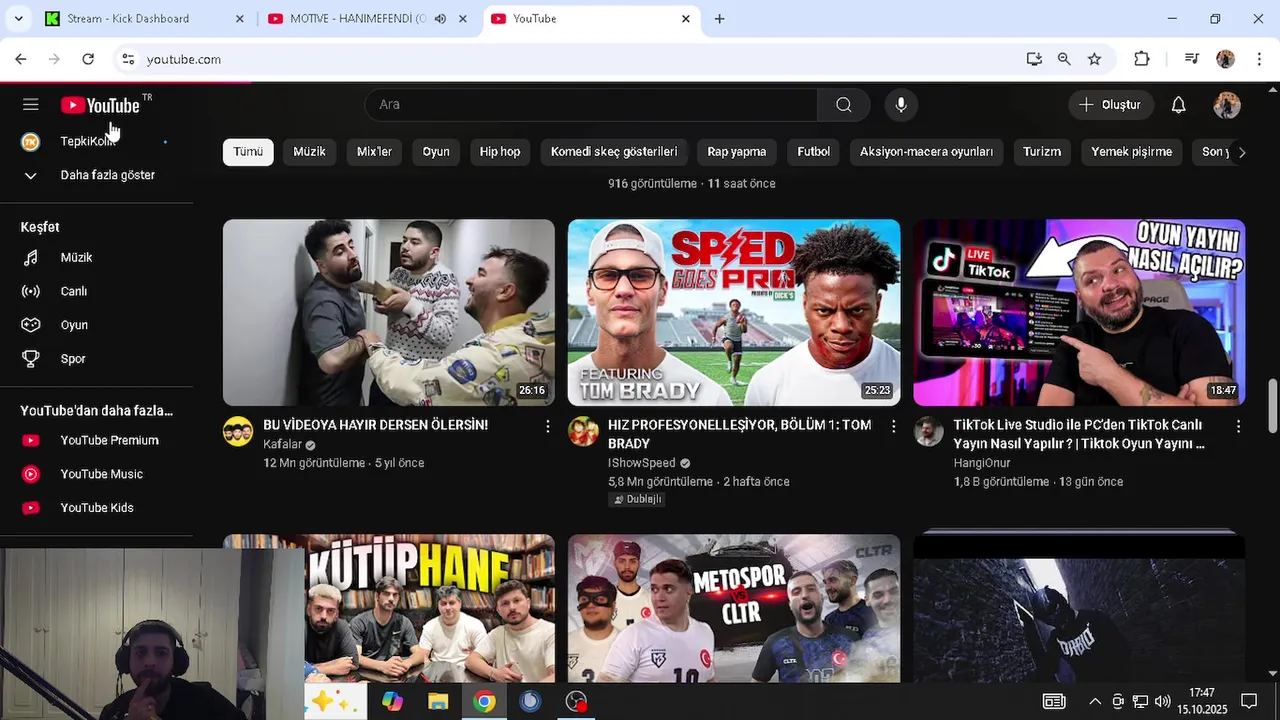The image size is (1280, 720).
Task: Bookmark this page with the star
Action: [x=1095, y=59]
